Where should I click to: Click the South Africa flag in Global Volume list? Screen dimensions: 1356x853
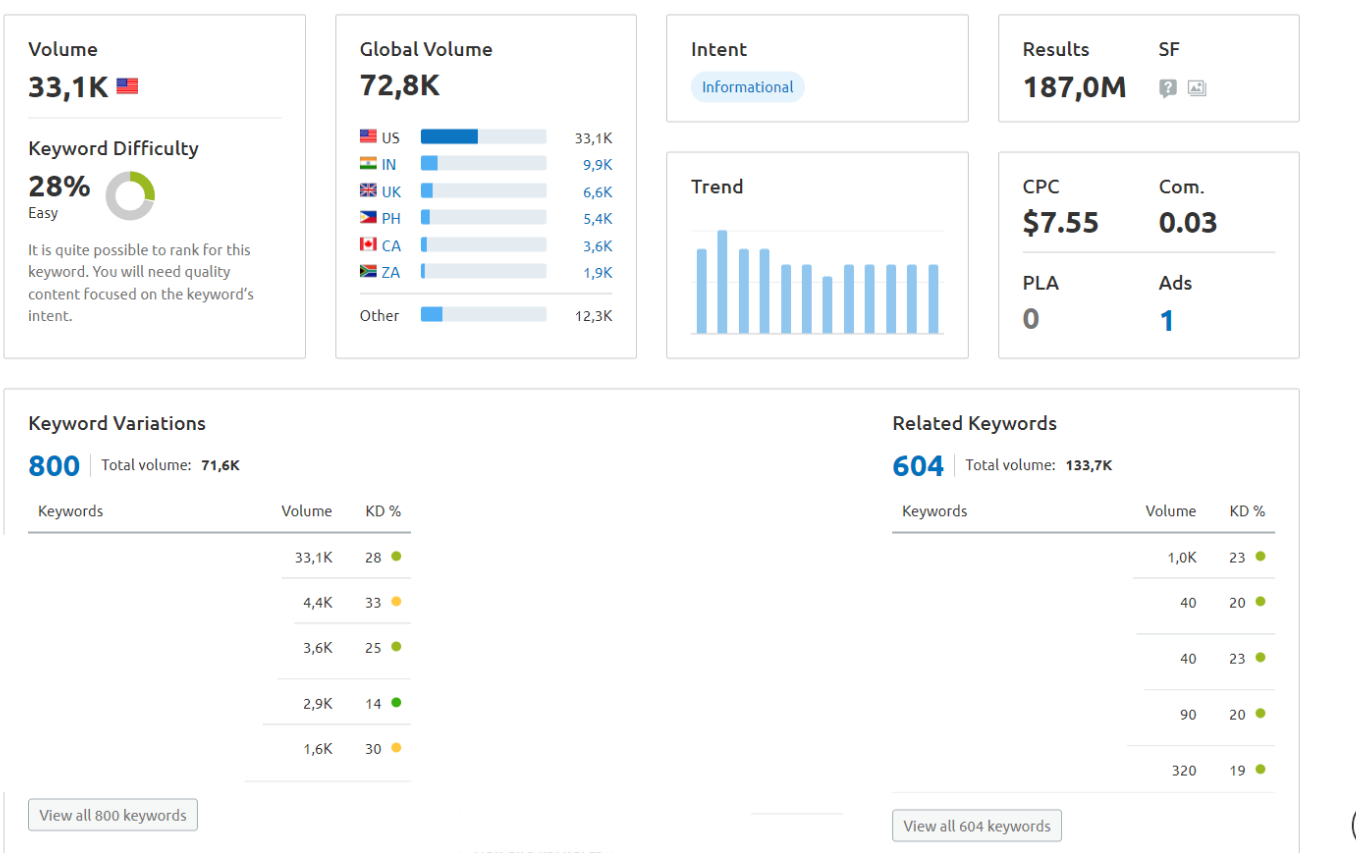[368, 272]
